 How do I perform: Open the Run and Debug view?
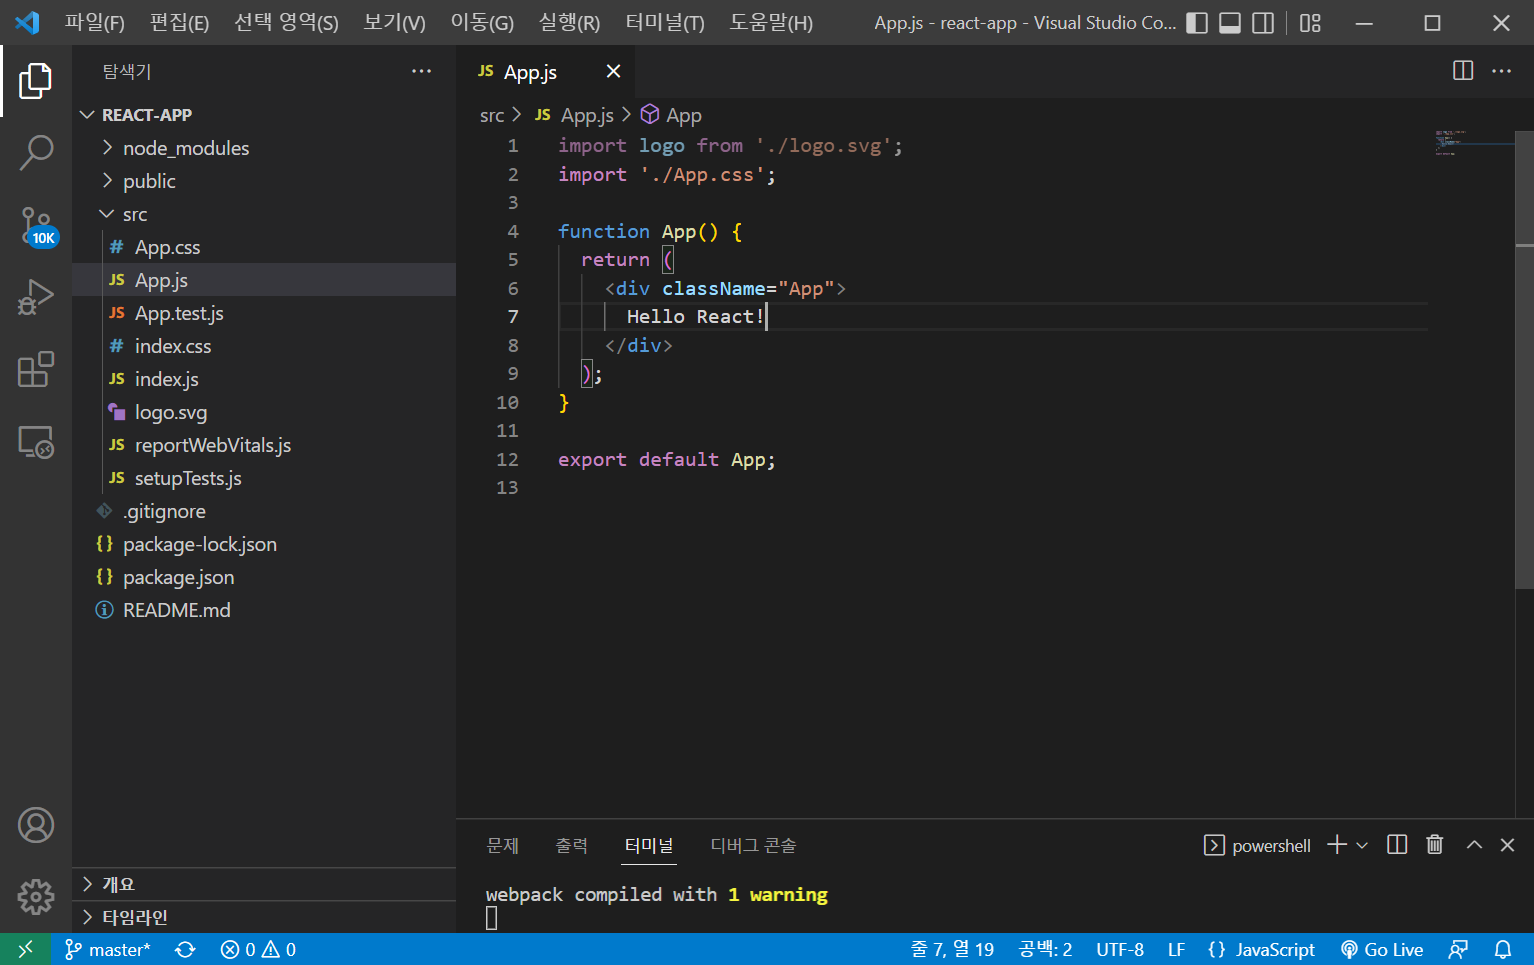tap(36, 298)
